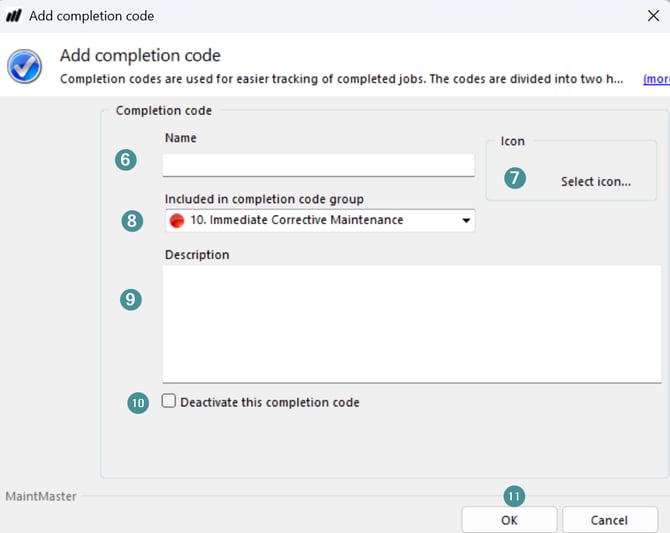Click the MaintMaster logo in title bar
Screen dimensions: 670x533
[x=14, y=16]
